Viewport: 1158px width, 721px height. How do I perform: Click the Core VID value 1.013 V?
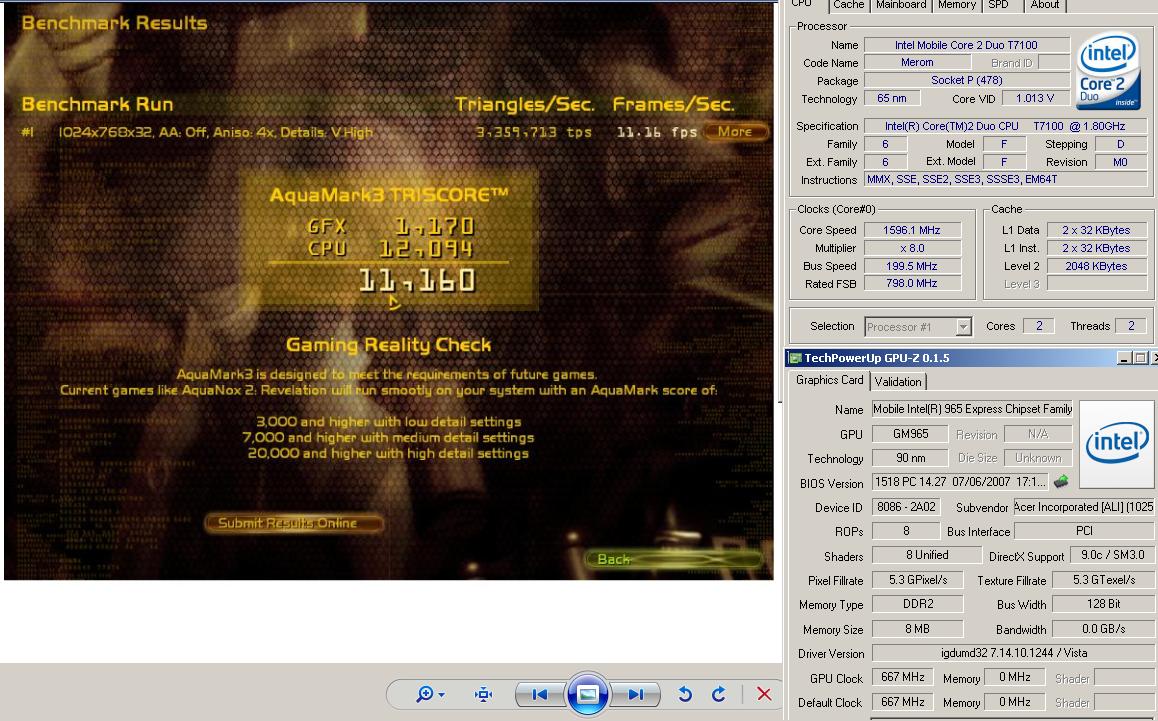(x=1035, y=98)
